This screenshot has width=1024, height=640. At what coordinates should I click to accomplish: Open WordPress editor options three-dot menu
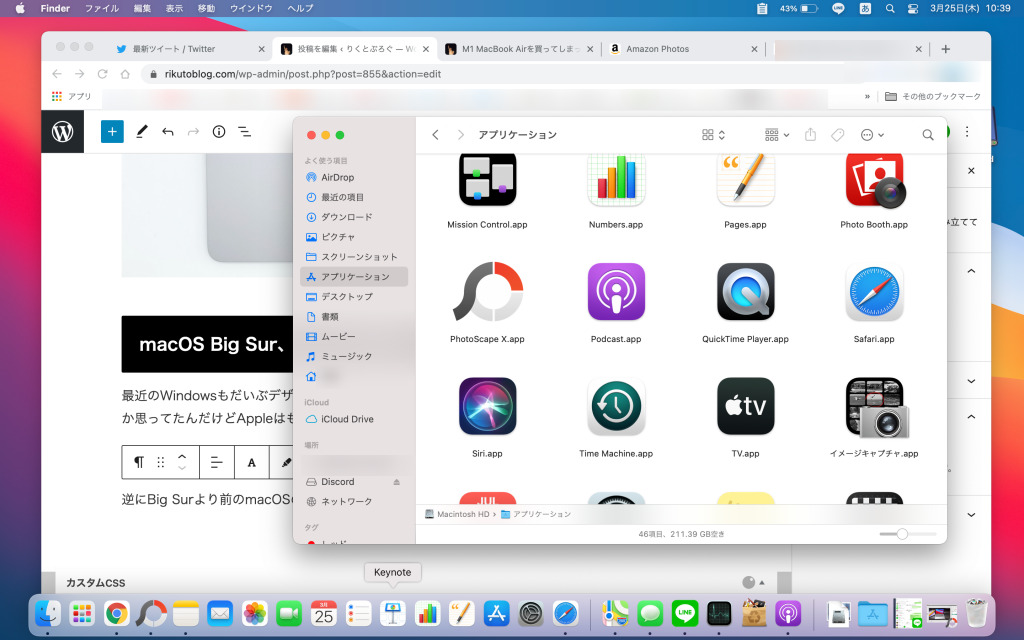click(967, 132)
